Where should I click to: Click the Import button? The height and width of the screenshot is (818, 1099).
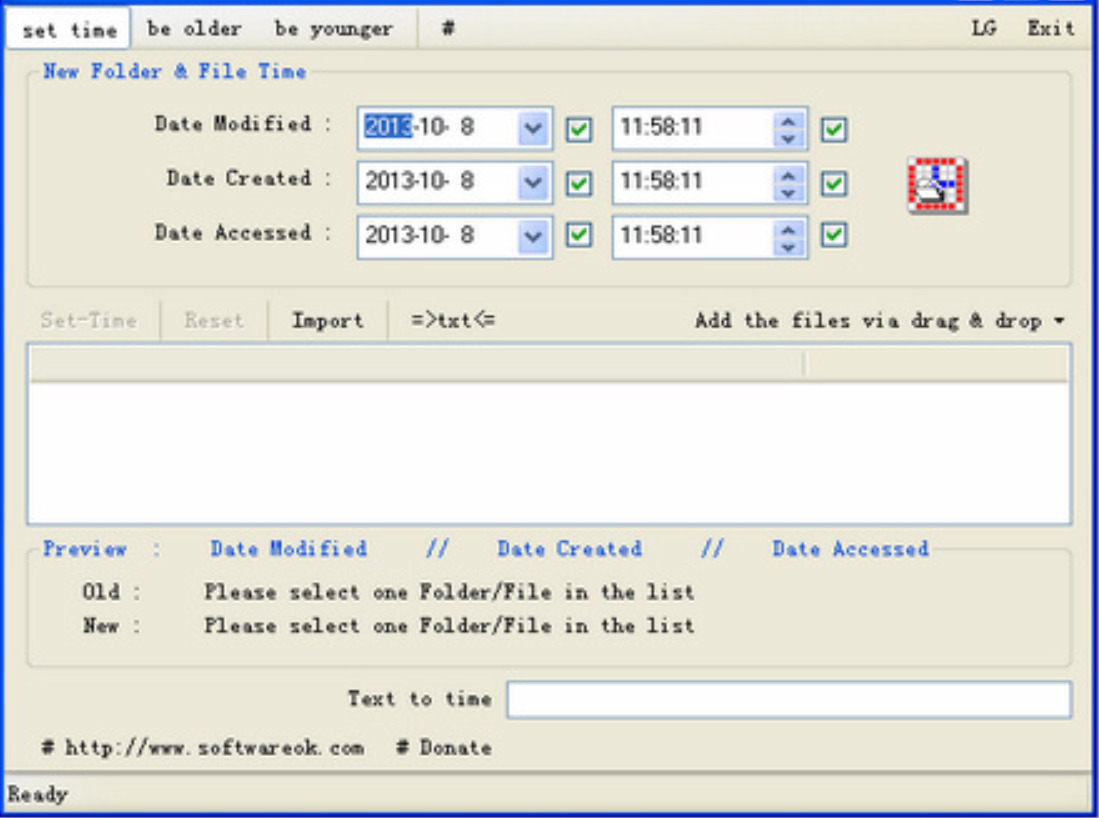[x=327, y=321]
